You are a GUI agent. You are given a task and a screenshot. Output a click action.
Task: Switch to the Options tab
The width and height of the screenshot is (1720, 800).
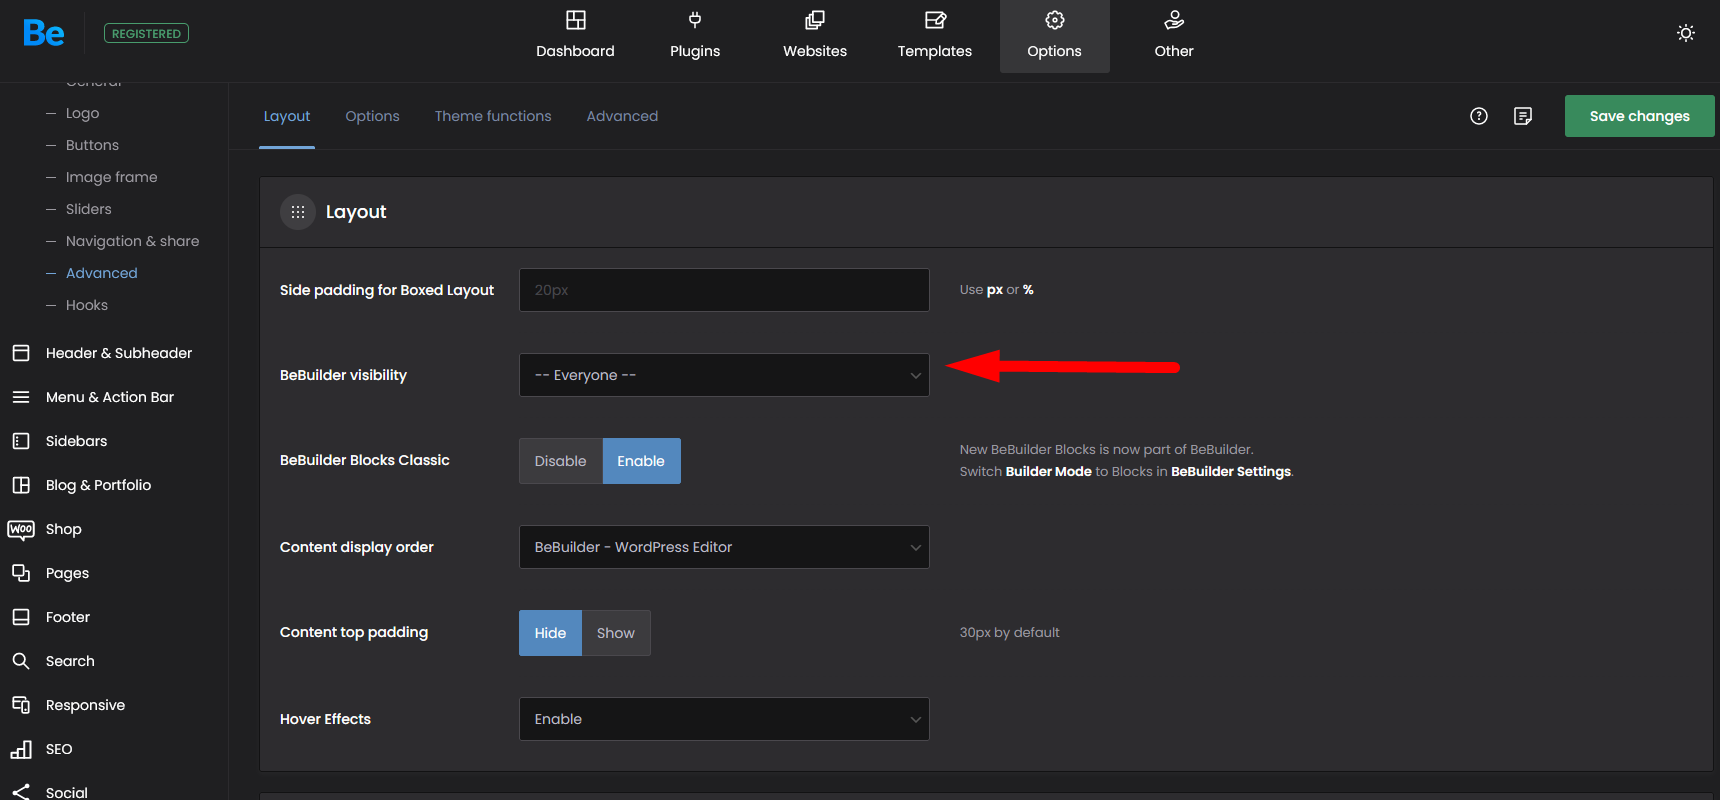point(372,116)
